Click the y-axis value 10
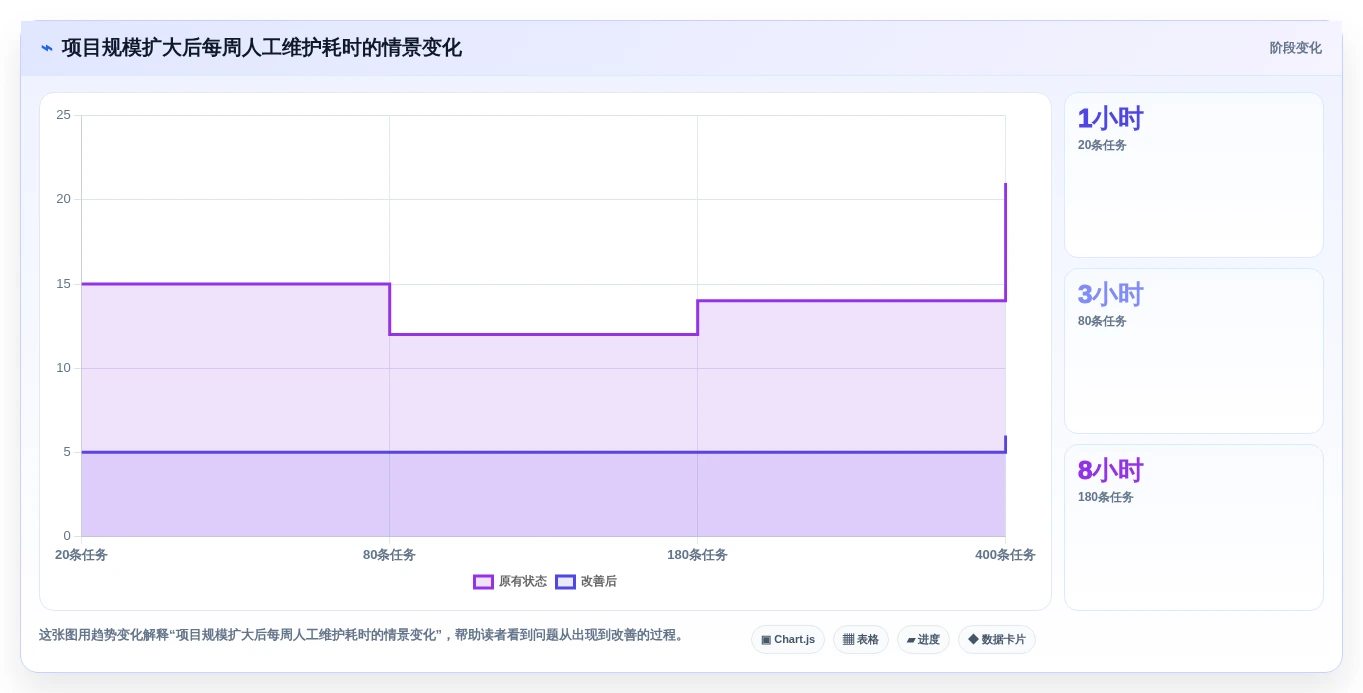Viewport: 1363px width, 693px height. [x=63, y=368]
